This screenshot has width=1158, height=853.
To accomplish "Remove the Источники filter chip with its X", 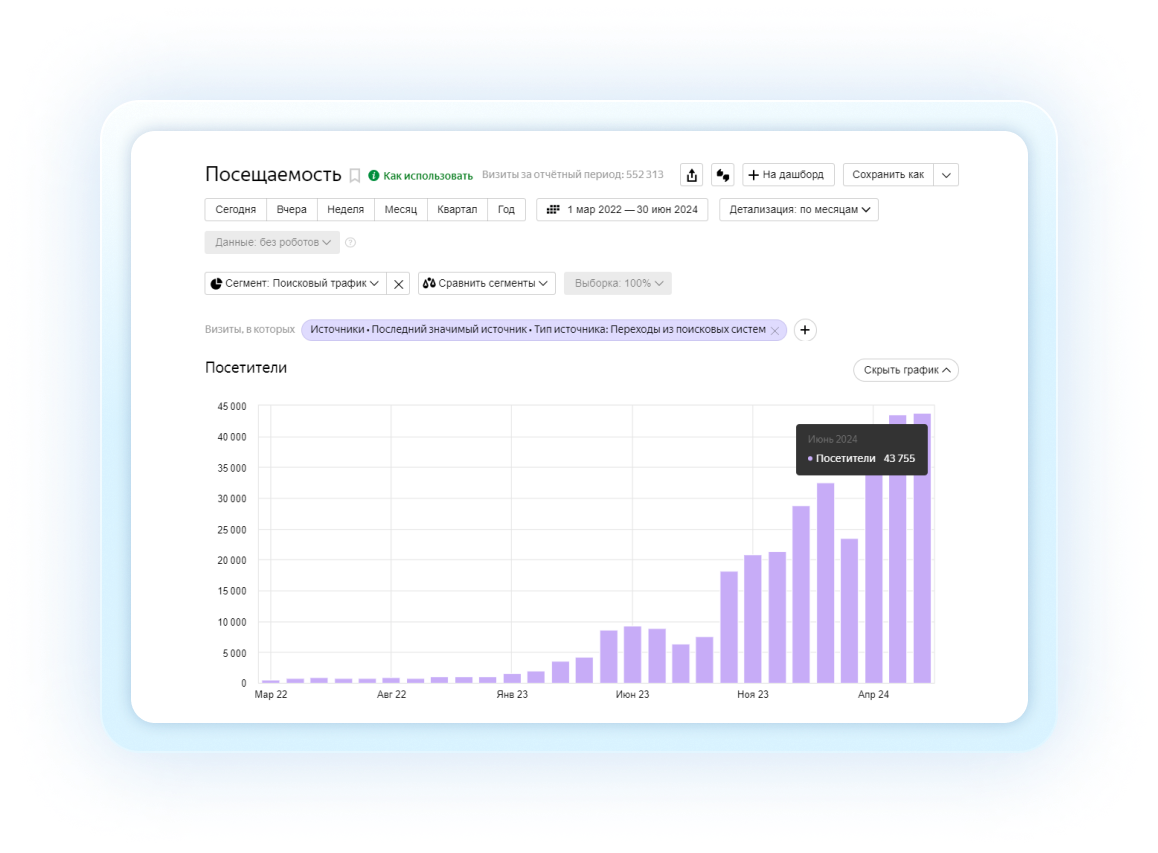I will [775, 331].
